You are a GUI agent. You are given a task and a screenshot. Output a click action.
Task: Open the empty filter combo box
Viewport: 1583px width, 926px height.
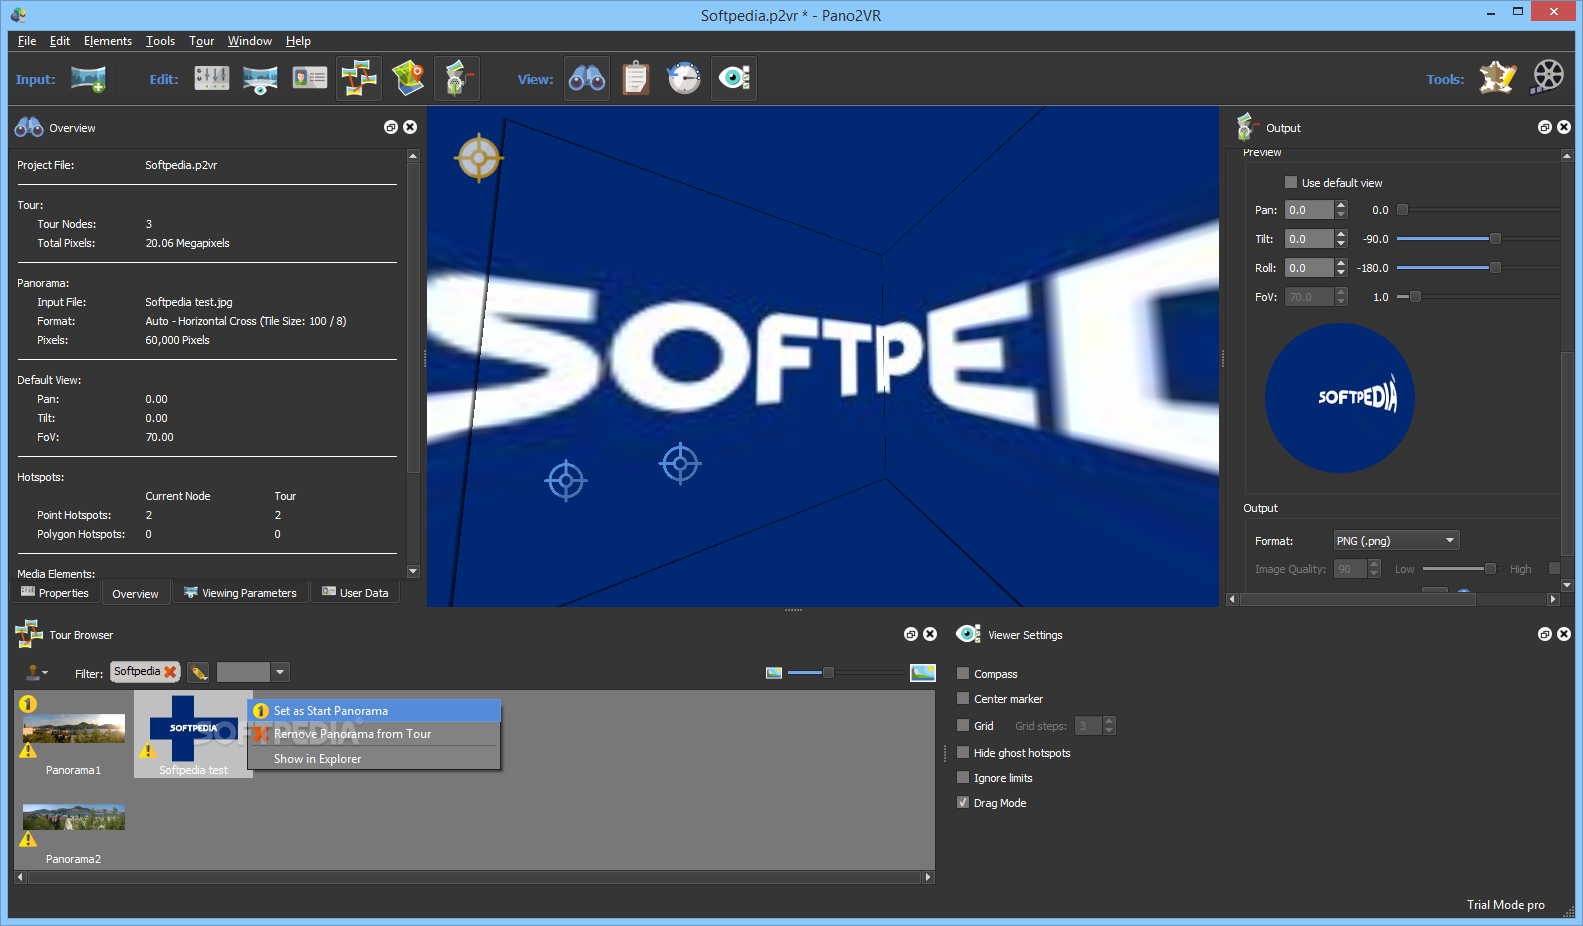(253, 672)
